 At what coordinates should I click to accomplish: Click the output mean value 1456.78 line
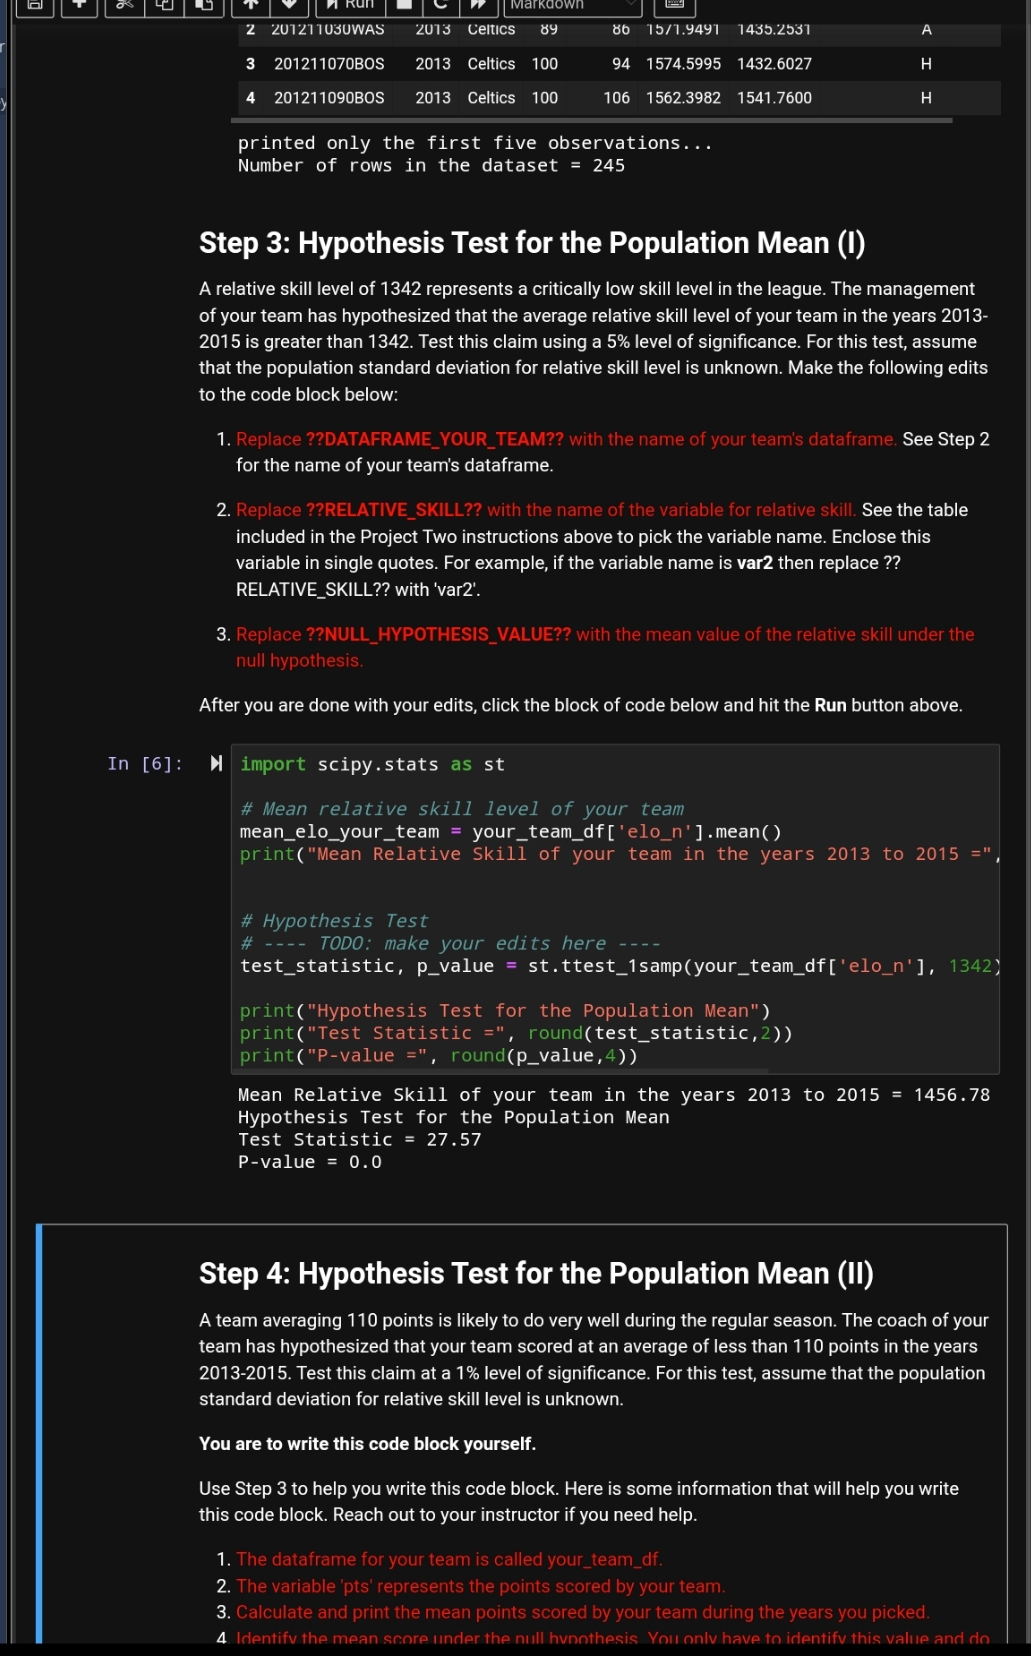614,1095
